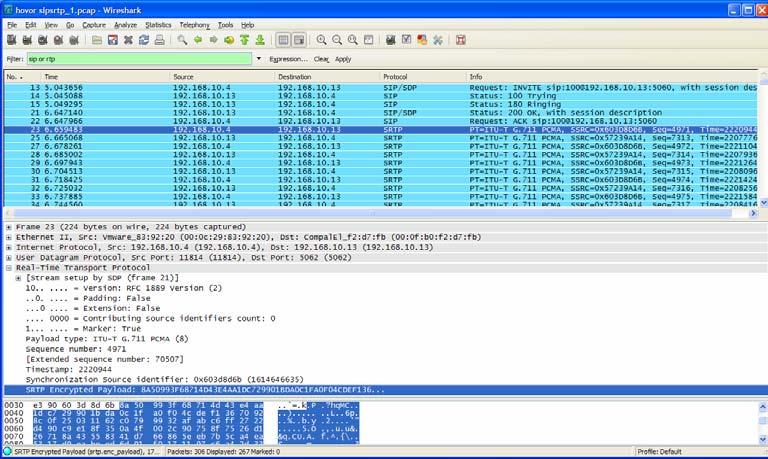Collapse Real-Time Transport Protocol section

(x=9, y=268)
